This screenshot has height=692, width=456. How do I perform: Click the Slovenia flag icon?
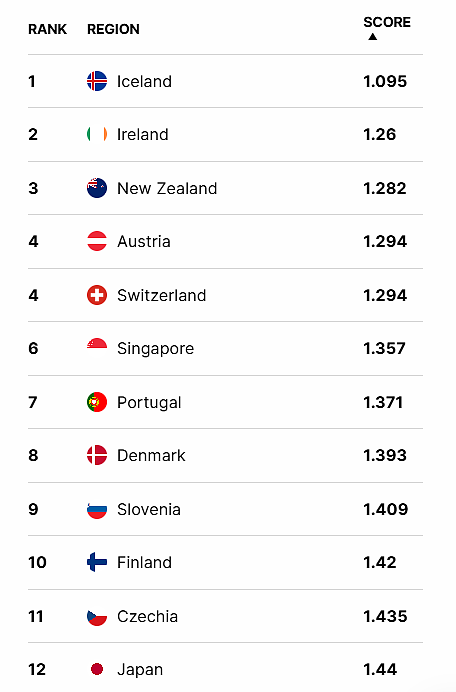97,509
